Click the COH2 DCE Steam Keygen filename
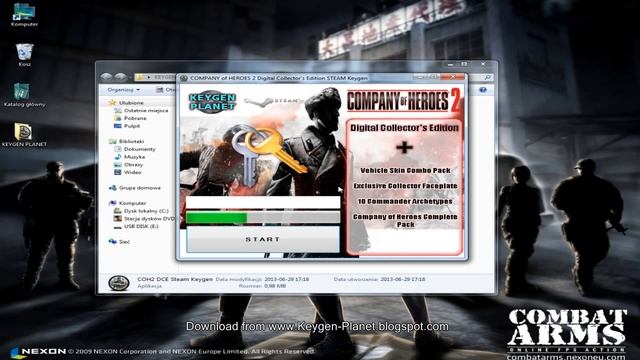Image resolution: width=640 pixels, height=360 pixels. tap(175, 279)
